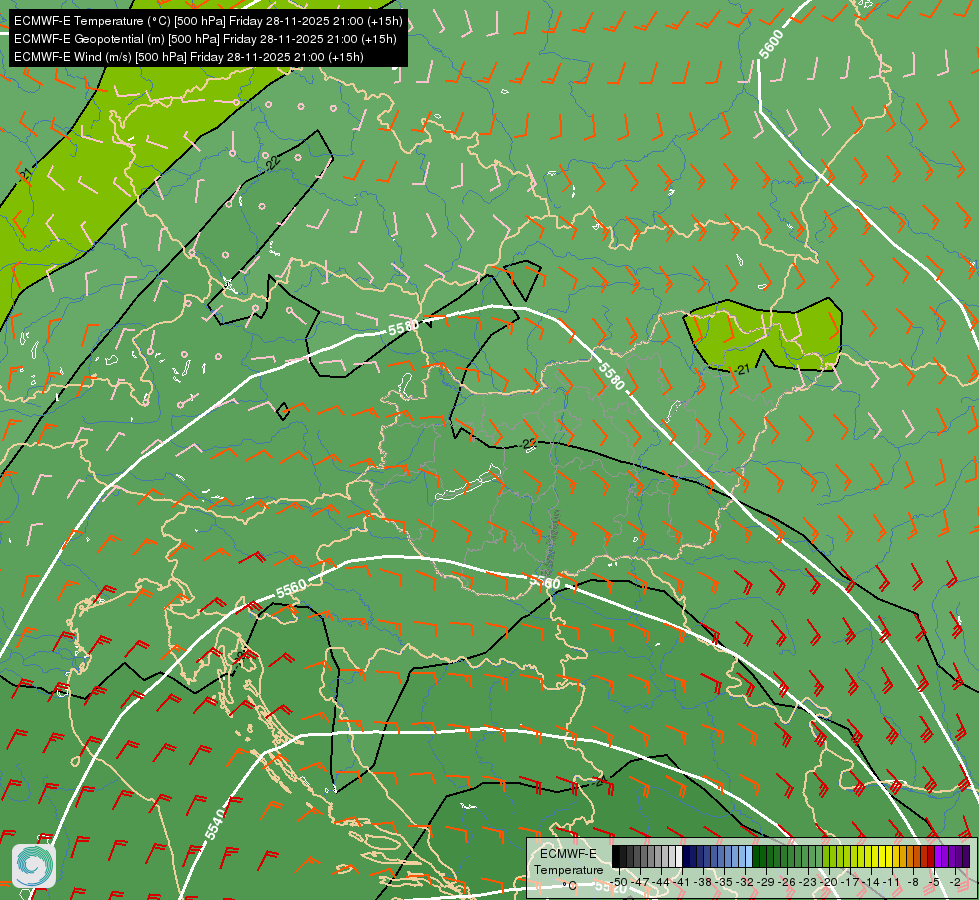Click the -32 value on the temperature scale
The height and width of the screenshot is (900, 979).
coord(745,882)
